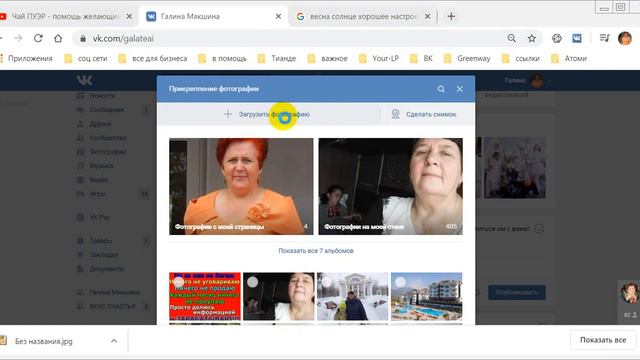Screen dimensions: 640x360
Task: Open the media playlist control icon
Action: coord(604,38)
